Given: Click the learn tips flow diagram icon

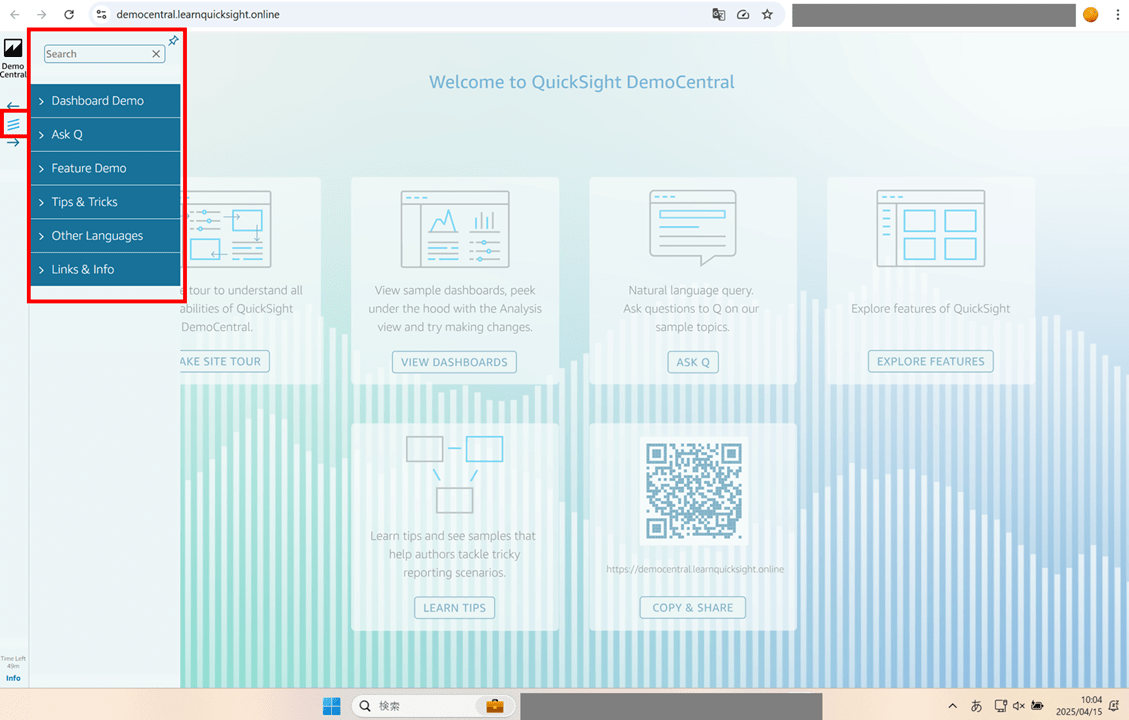Looking at the screenshot, I should 454,474.
